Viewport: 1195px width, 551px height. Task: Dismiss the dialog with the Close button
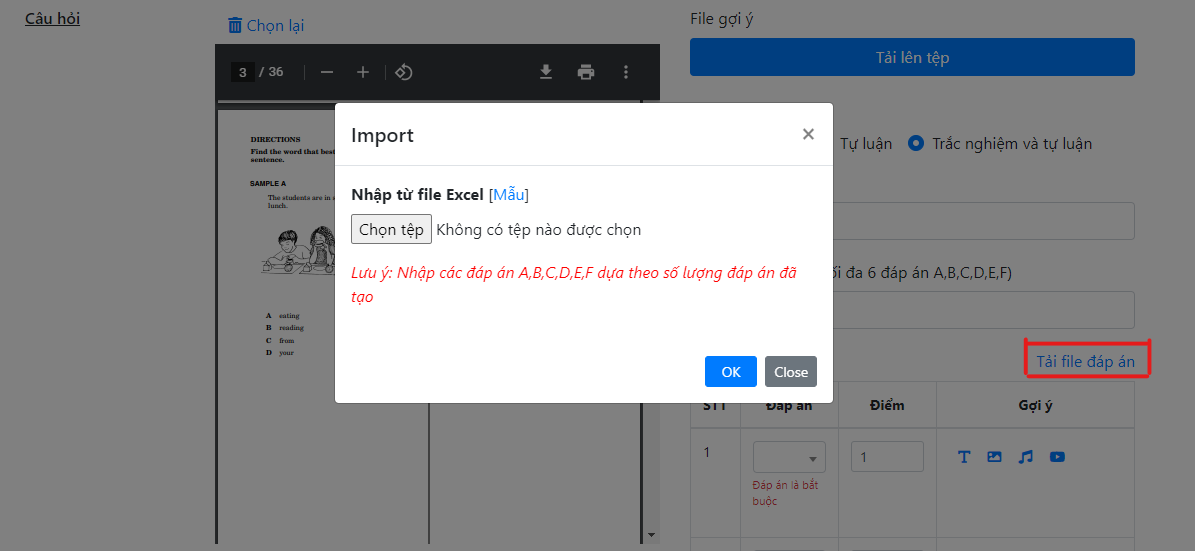click(x=791, y=371)
